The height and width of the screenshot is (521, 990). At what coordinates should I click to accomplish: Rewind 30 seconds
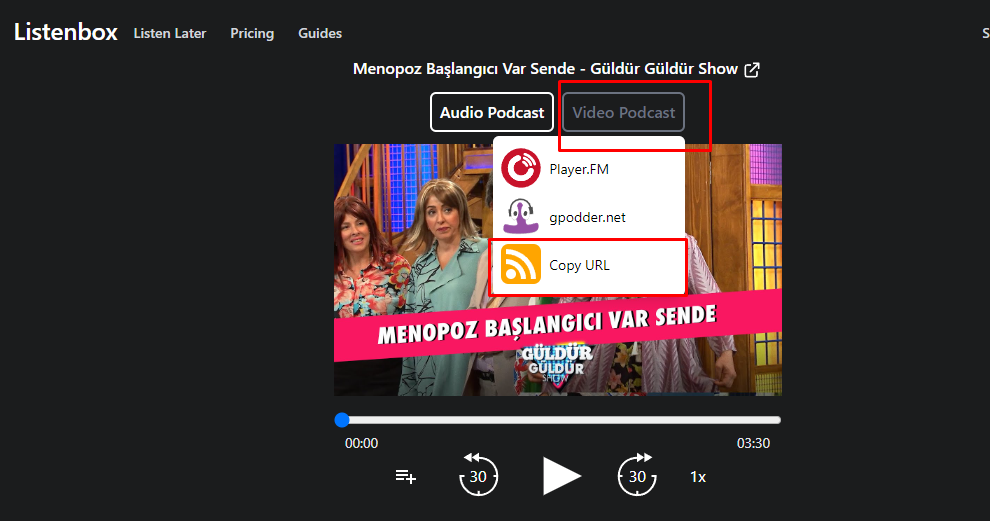click(x=478, y=475)
